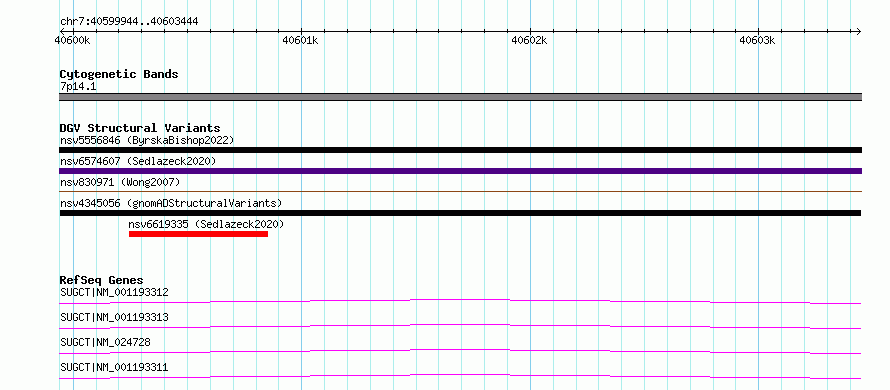Select the red nsv6619335 variant bar
Image resolution: width=890 pixels, height=390 pixels.
click(198, 234)
